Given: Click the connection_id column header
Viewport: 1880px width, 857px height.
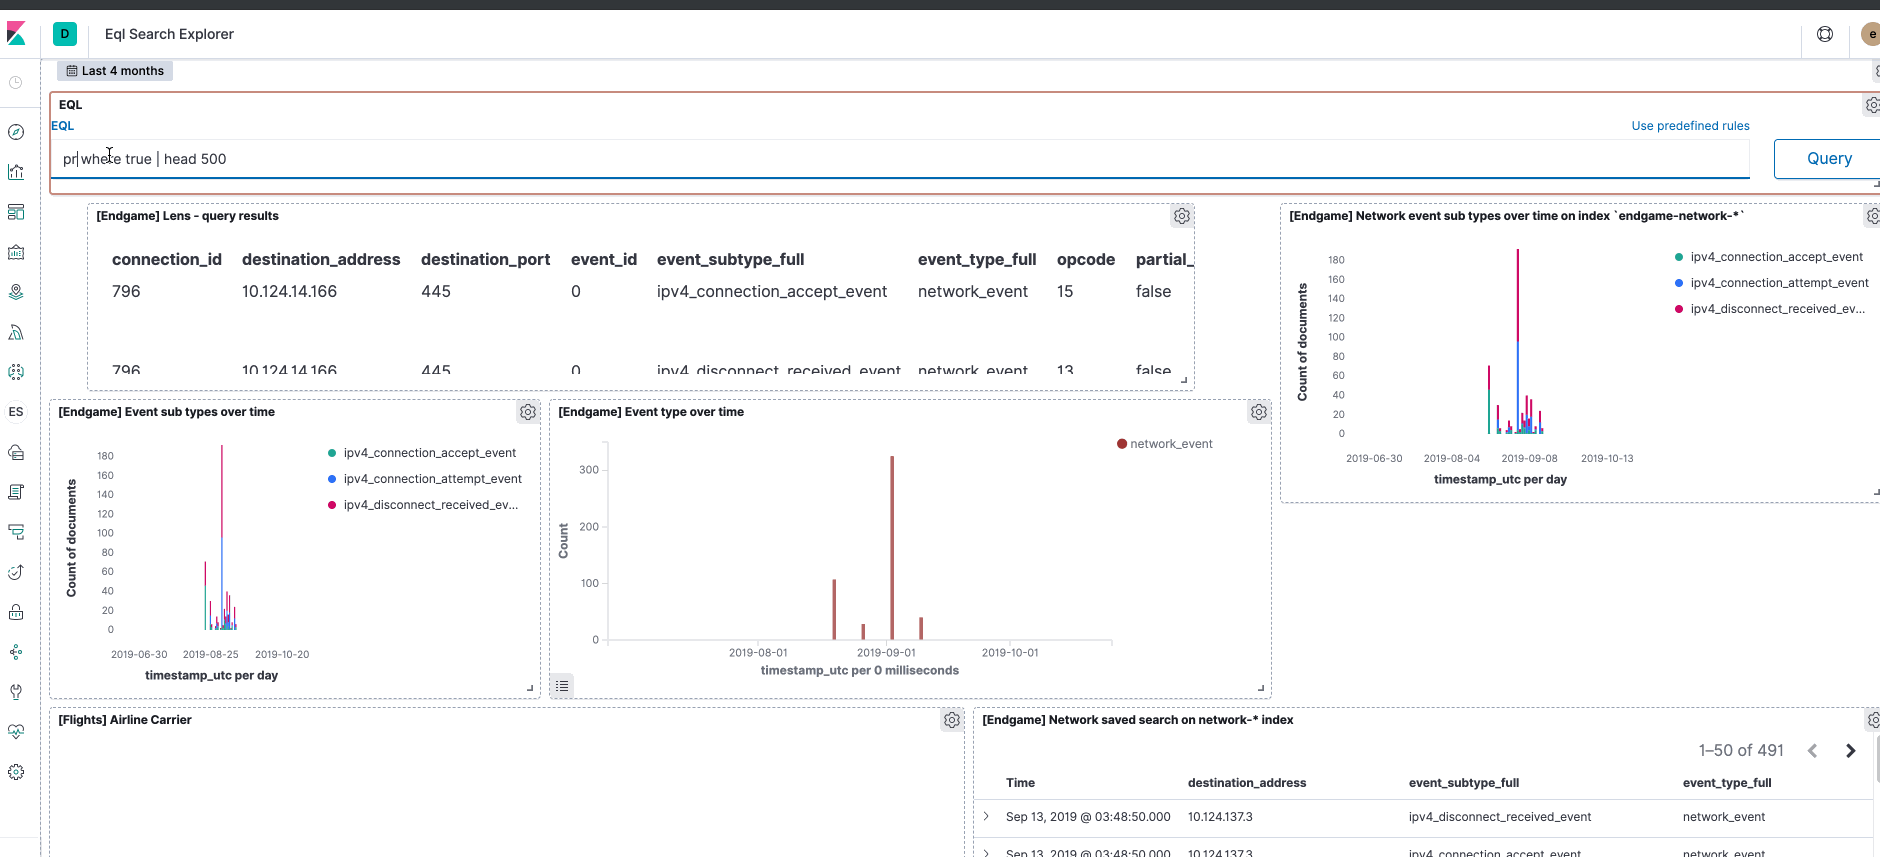Looking at the screenshot, I should point(167,259).
